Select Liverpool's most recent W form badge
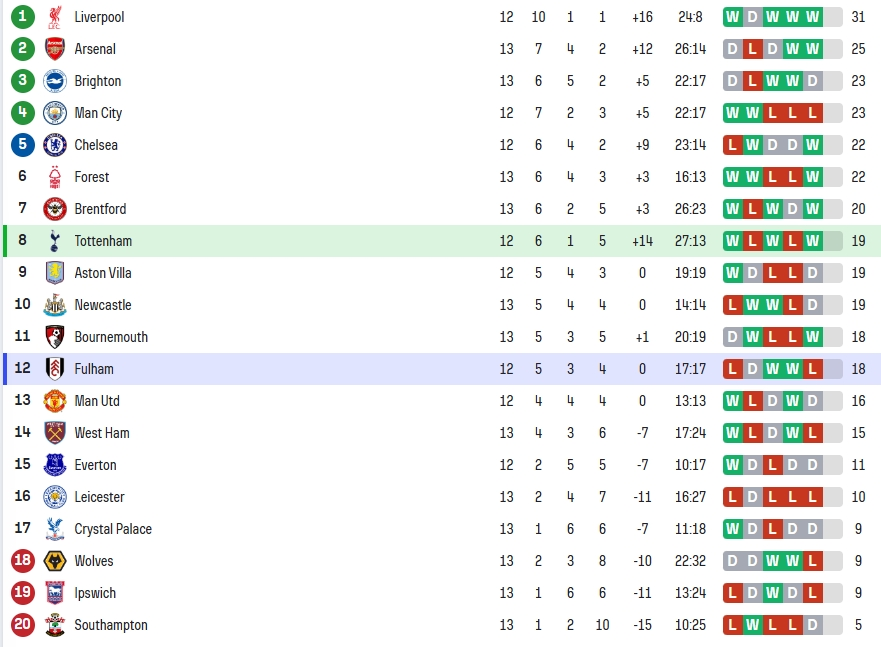The image size is (881, 647). (812, 17)
